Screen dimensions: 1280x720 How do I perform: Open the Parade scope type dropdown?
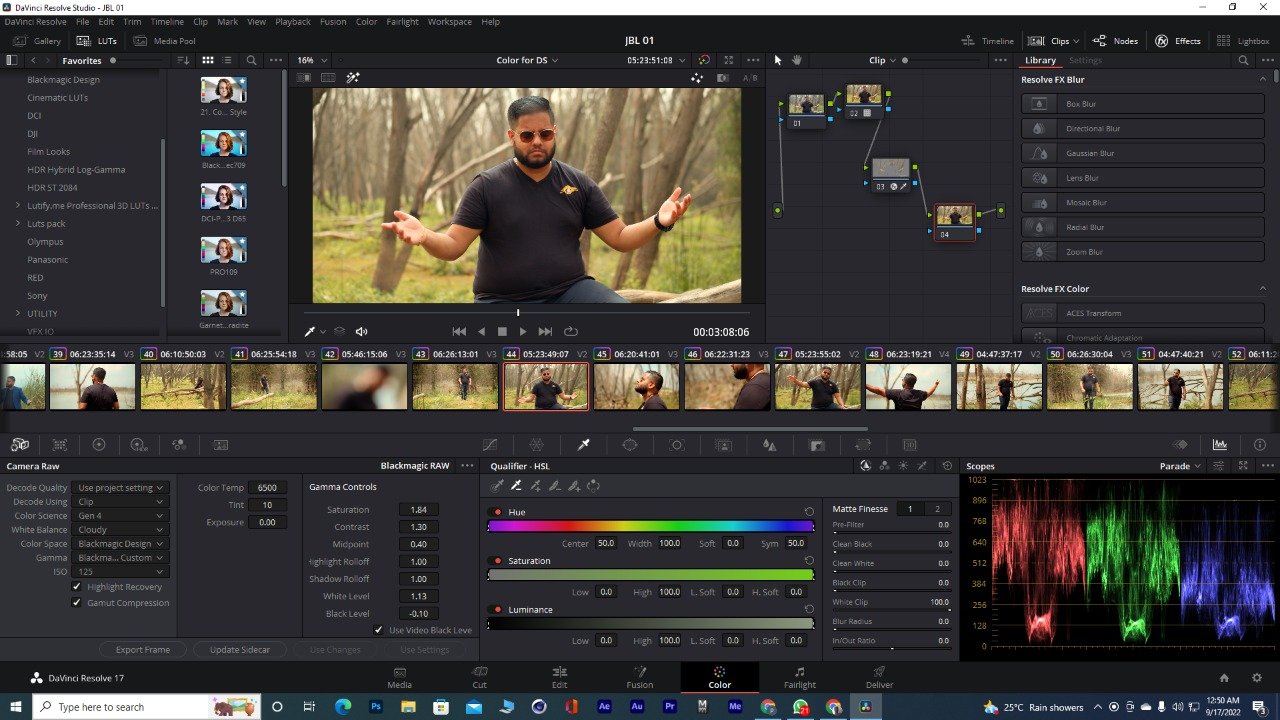(x=1180, y=466)
